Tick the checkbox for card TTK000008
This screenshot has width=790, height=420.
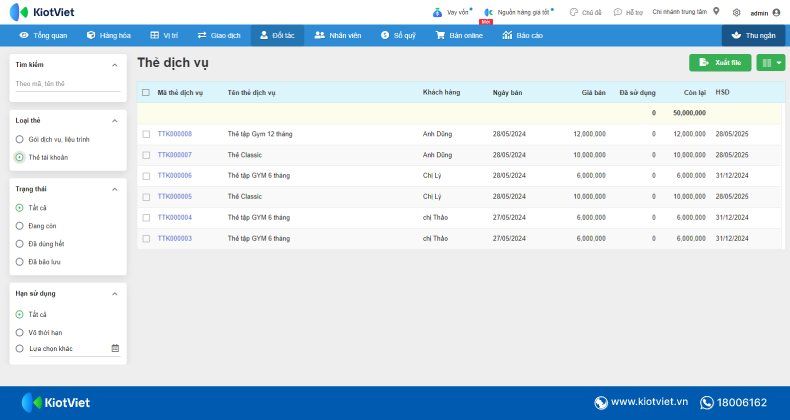point(146,134)
